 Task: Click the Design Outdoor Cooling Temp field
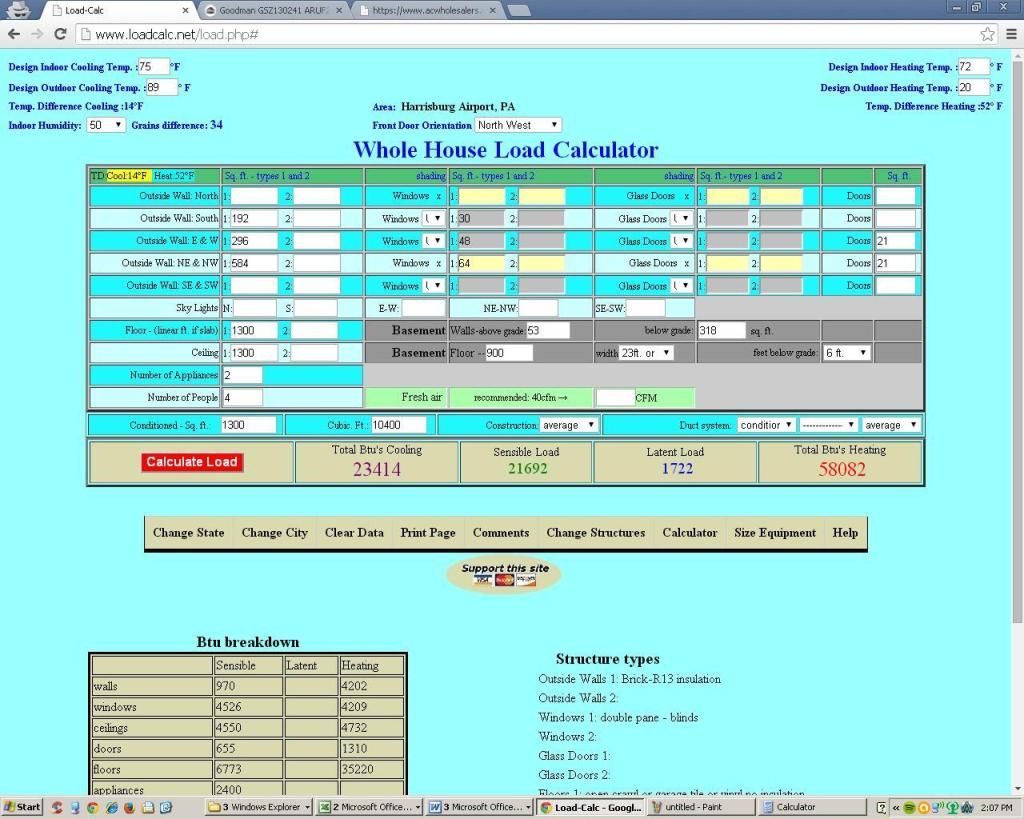point(162,88)
